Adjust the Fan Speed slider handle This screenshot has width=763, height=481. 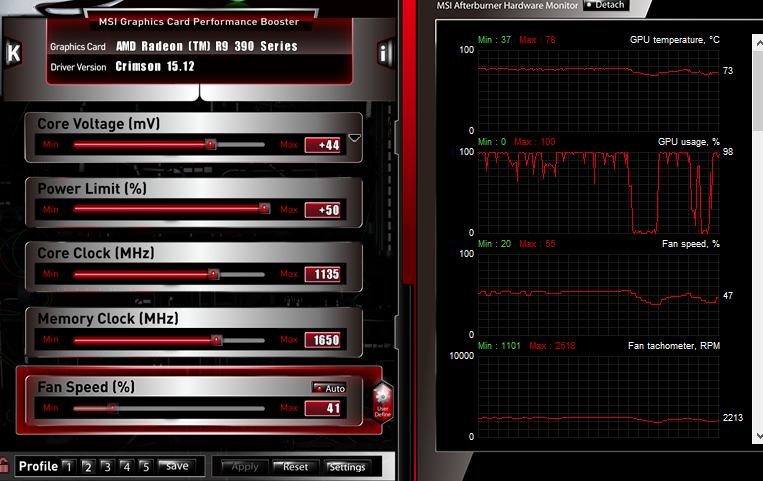[112, 408]
